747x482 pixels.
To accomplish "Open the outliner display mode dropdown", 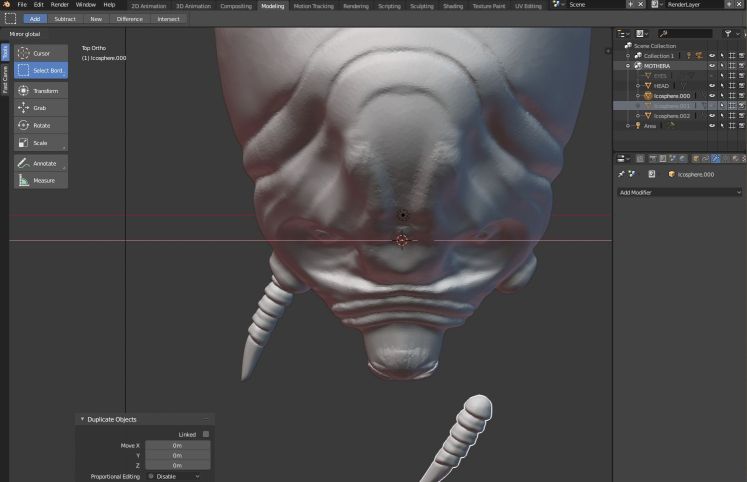I will click(642, 33).
